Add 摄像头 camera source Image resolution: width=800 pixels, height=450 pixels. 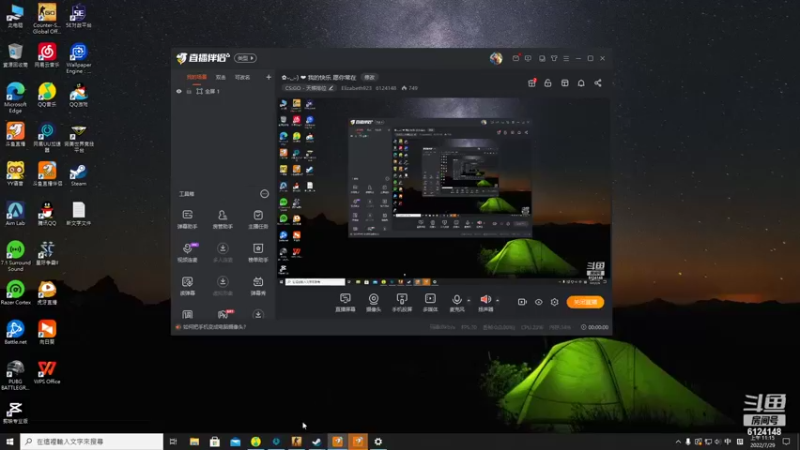click(373, 302)
